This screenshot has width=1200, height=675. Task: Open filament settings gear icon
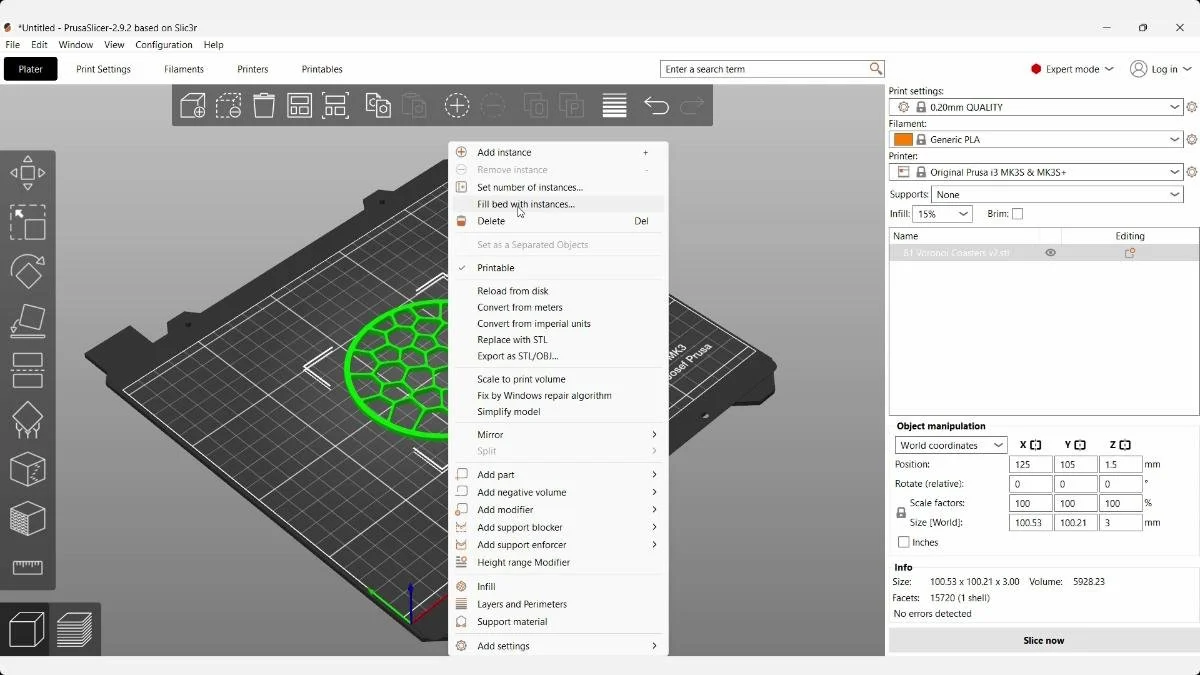coord(1191,140)
